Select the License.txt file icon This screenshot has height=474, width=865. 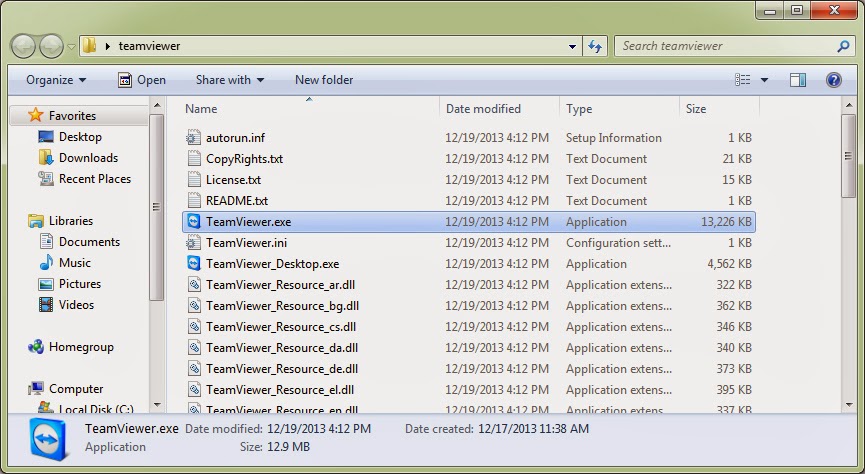[x=194, y=179]
